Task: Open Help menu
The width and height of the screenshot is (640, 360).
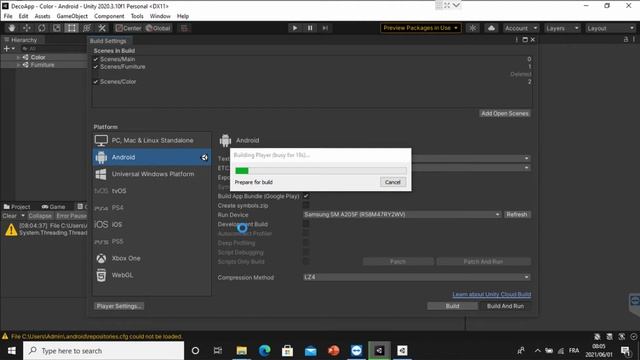Action: (183, 16)
